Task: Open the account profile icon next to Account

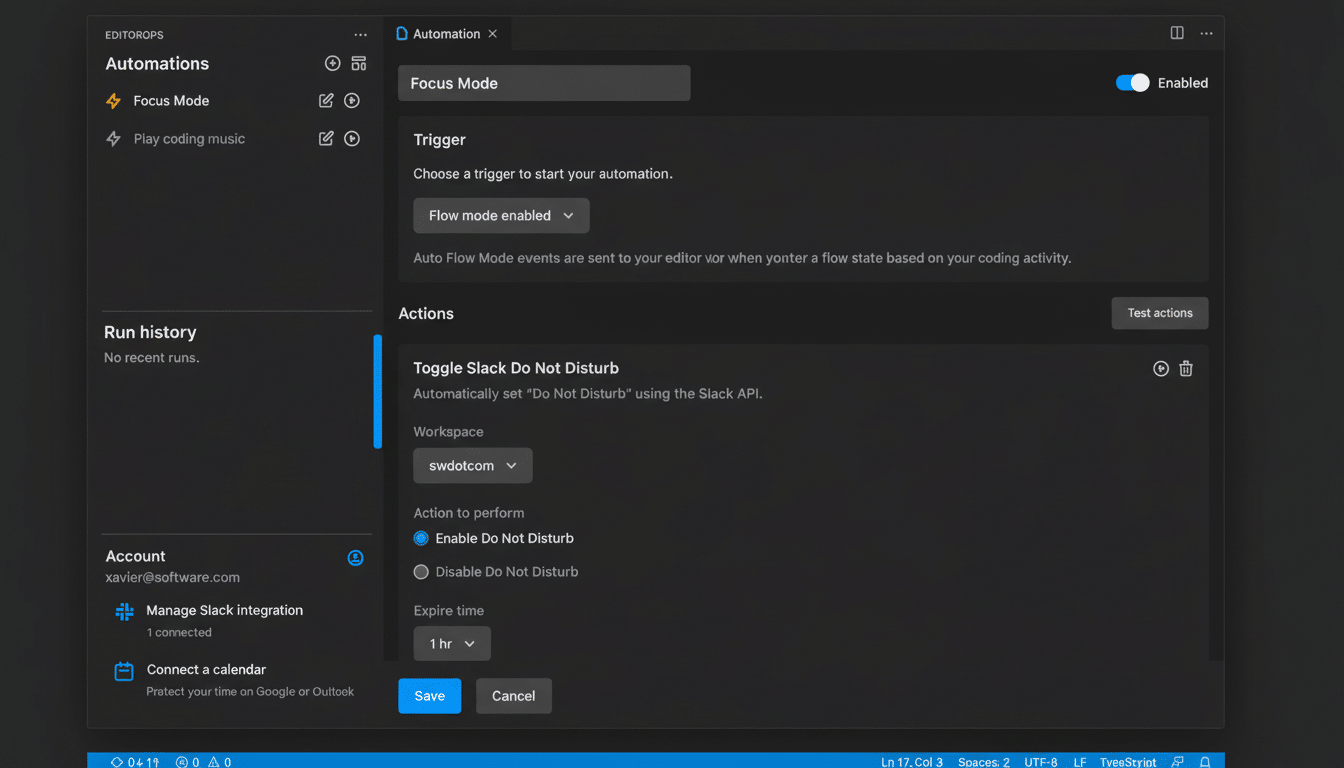Action: click(x=355, y=558)
